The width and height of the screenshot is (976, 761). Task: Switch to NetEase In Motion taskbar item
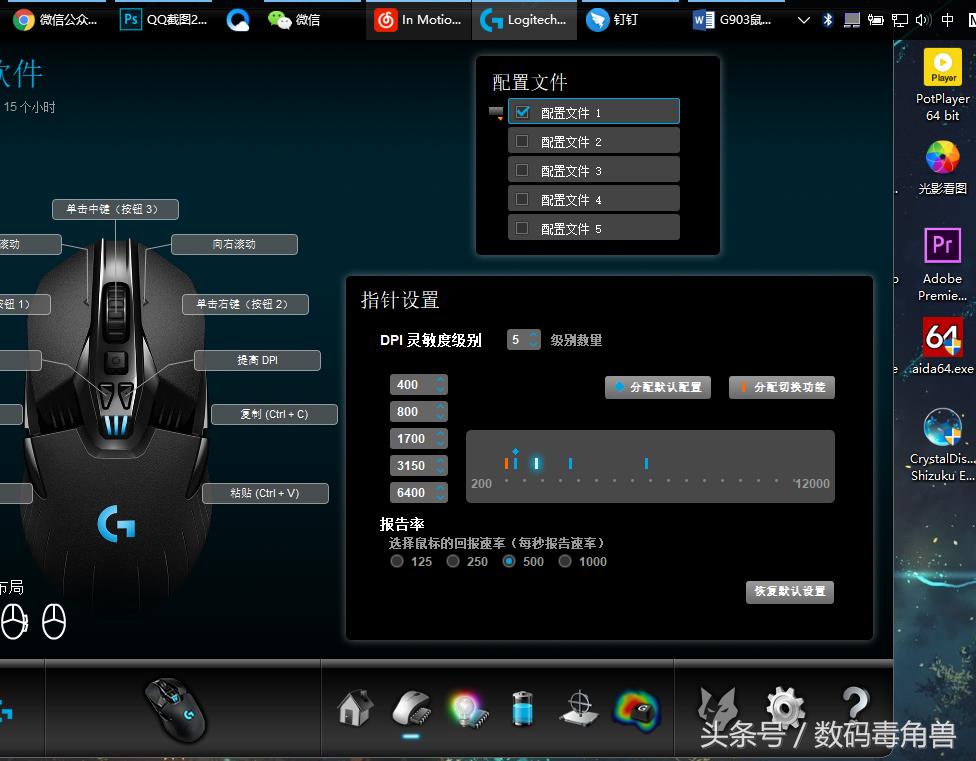(418, 20)
